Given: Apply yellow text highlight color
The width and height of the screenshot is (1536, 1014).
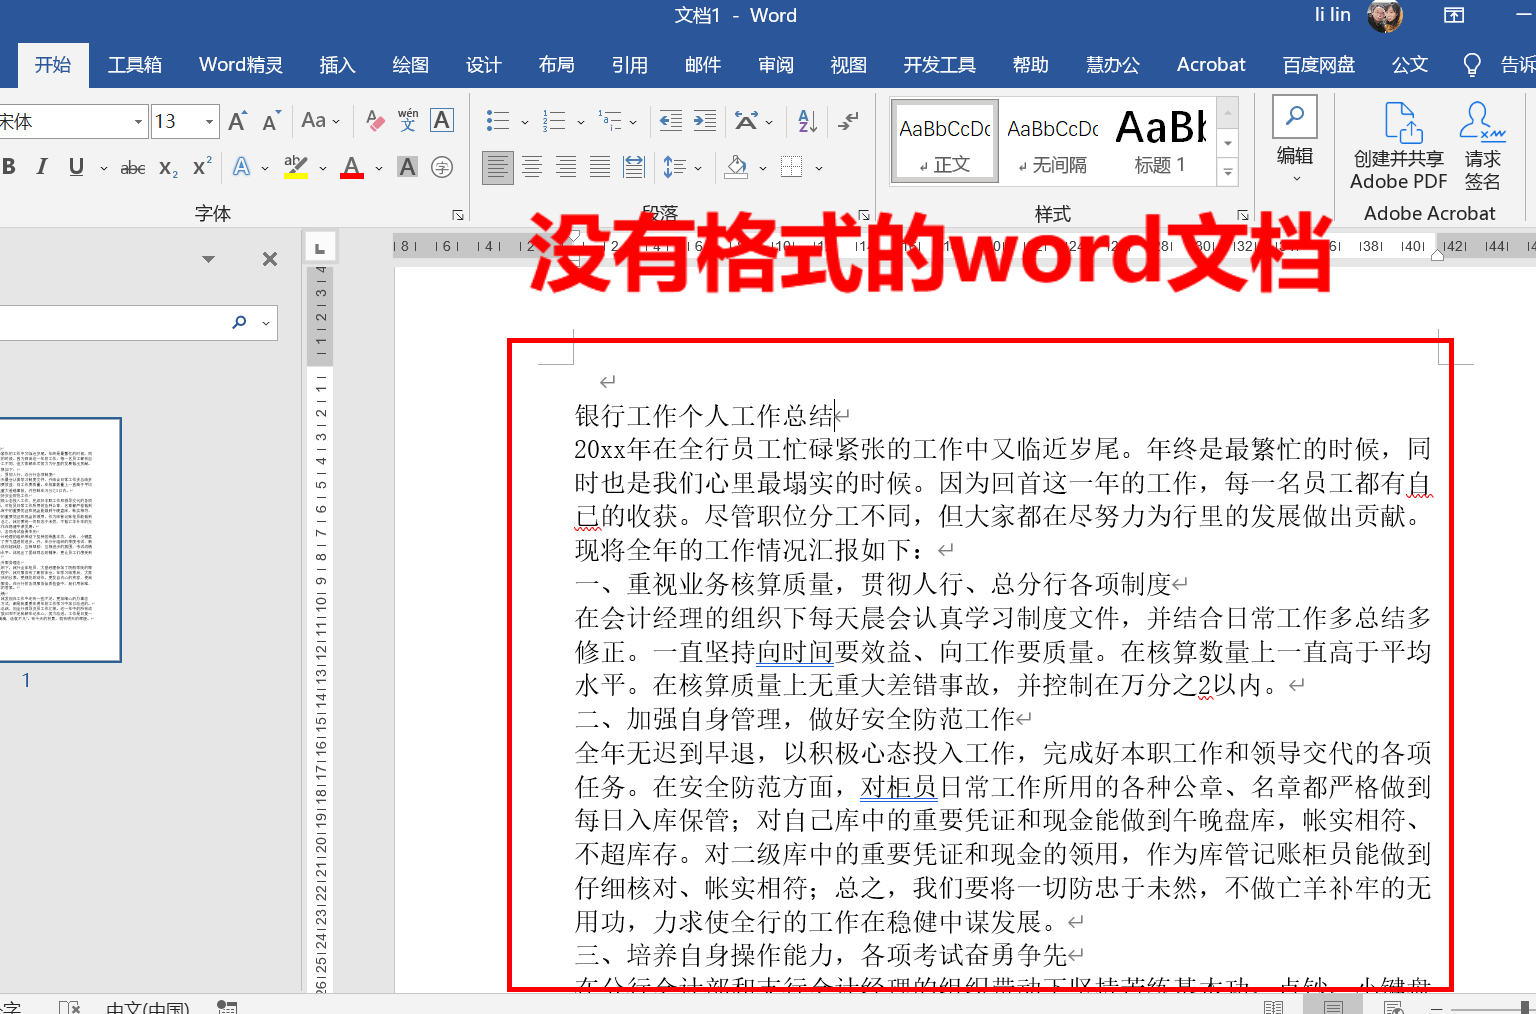Looking at the screenshot, I should pos(295,167).
